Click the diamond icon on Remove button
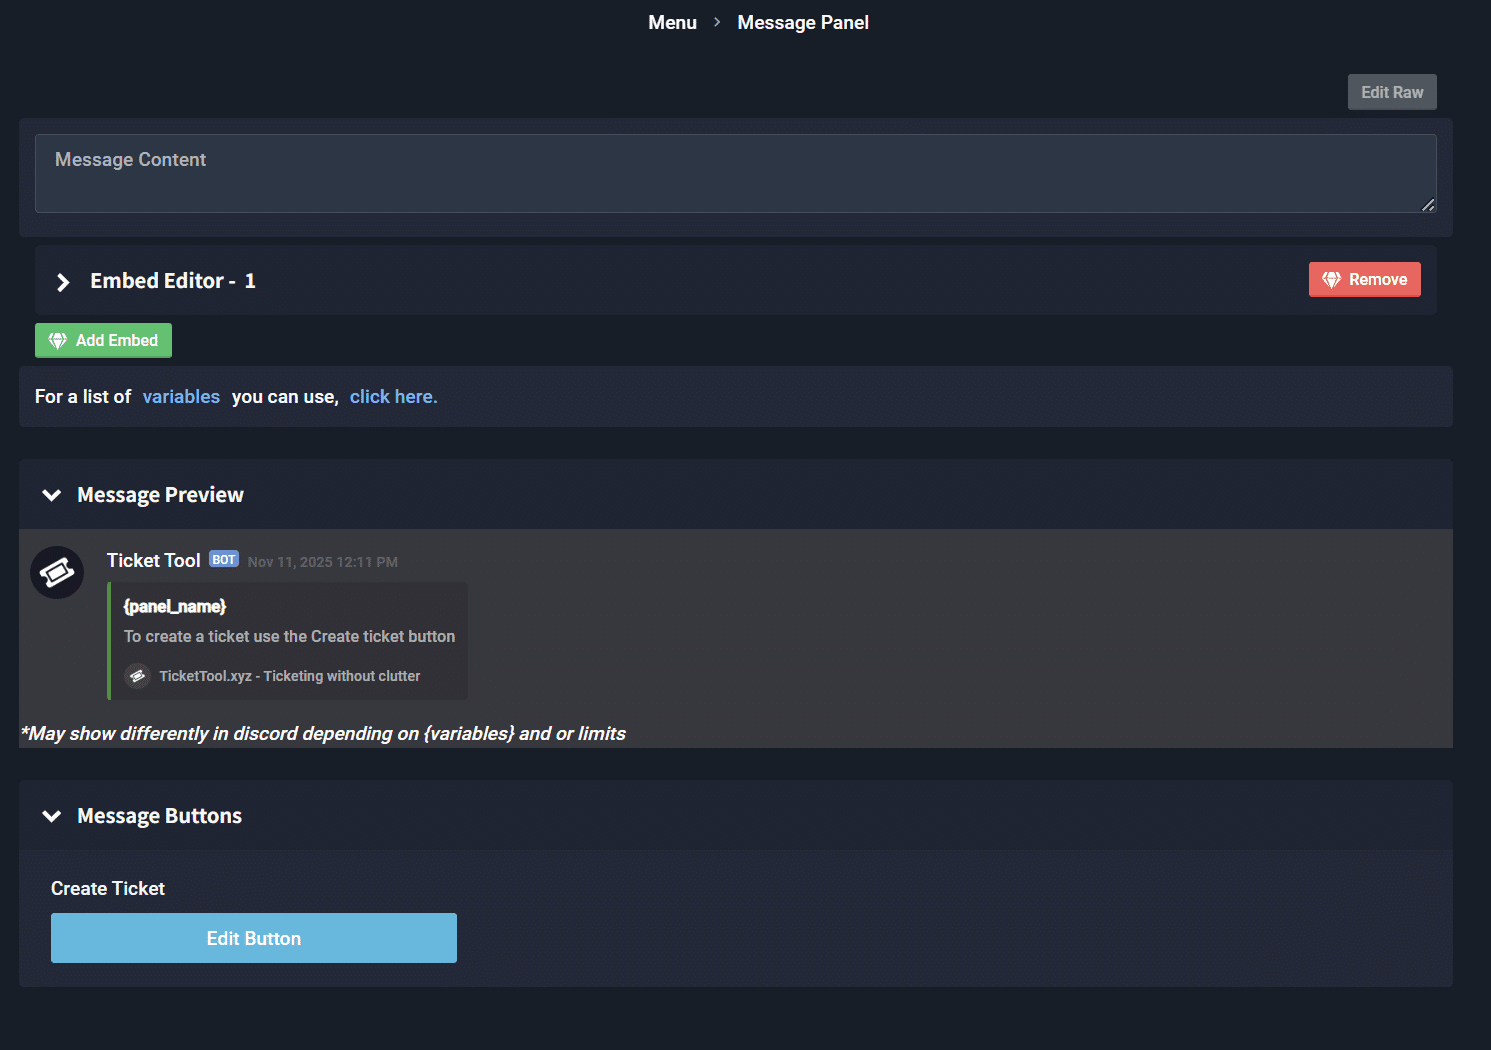Screen dimensions: 1491x1050 [x=1332, y=280]
